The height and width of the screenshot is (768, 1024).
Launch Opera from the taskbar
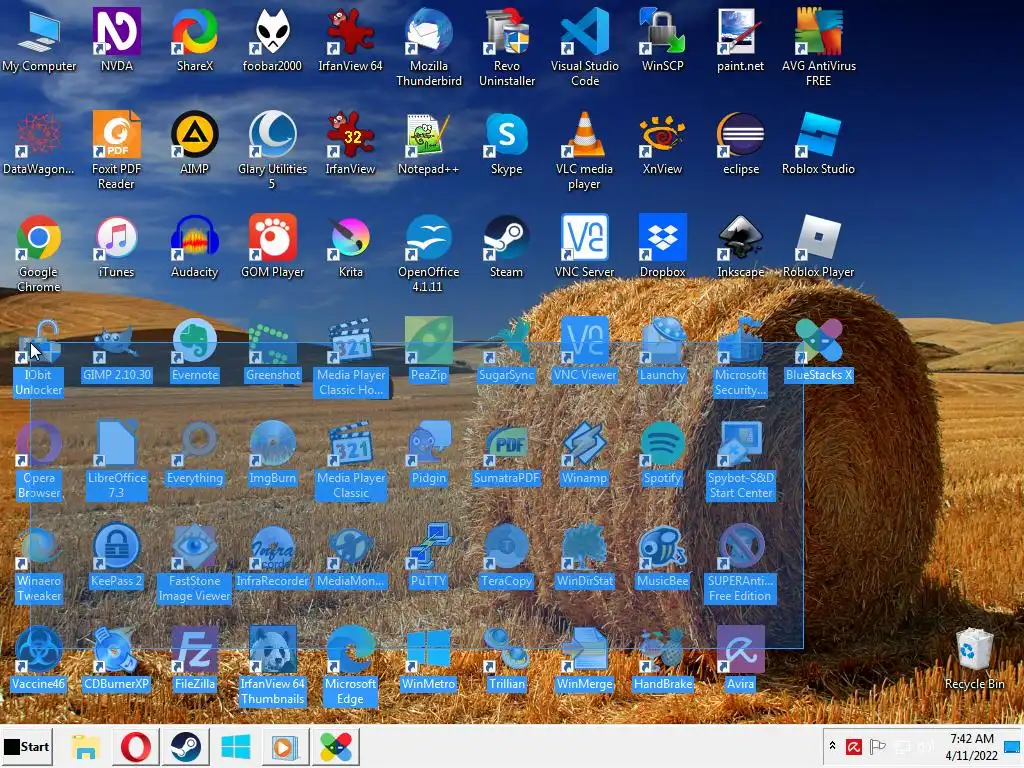tap(136, 747)
